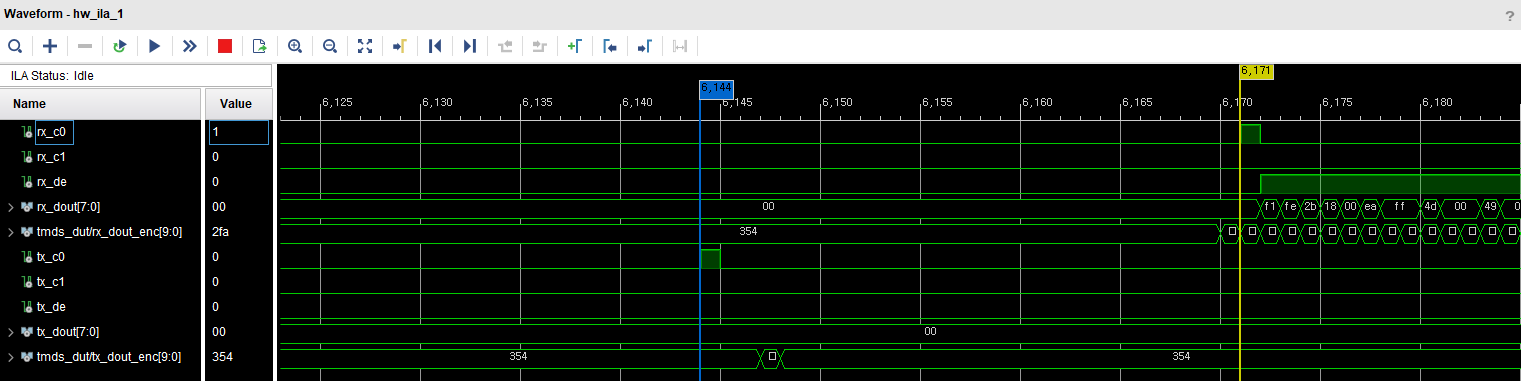Expand tmds_dut/rx_dout_enc[9:0] bus

click(11, 232)
